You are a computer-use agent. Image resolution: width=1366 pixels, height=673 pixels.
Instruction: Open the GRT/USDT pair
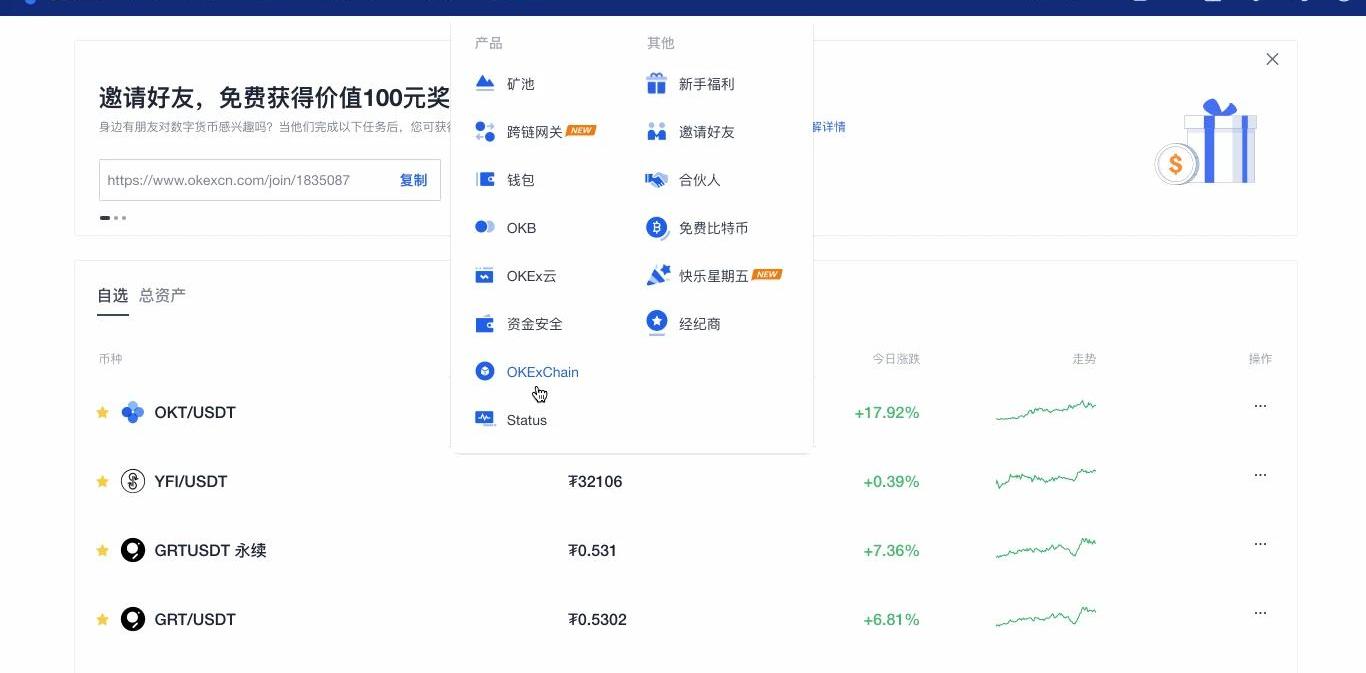[x=195, y=619]
